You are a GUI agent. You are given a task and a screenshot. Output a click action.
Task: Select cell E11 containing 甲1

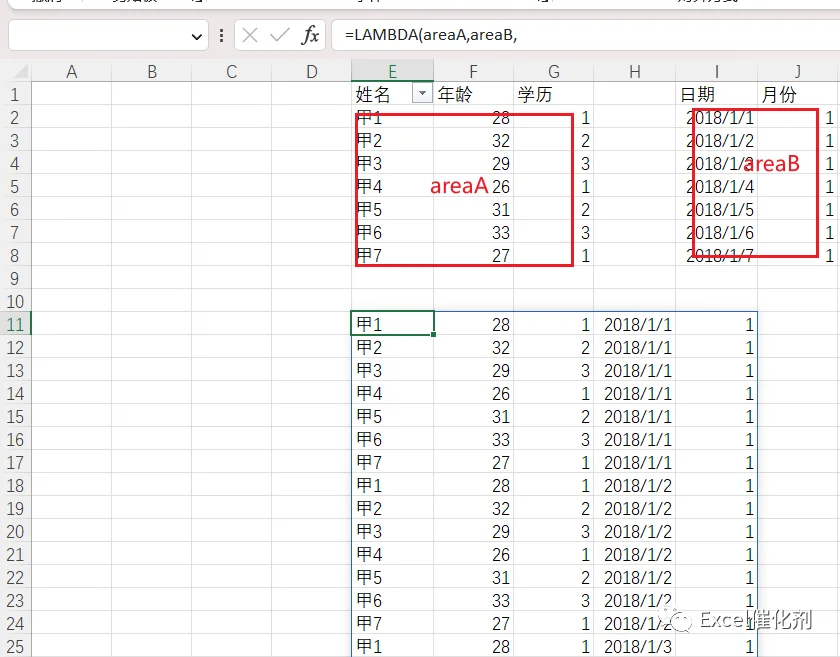point(392,324)
